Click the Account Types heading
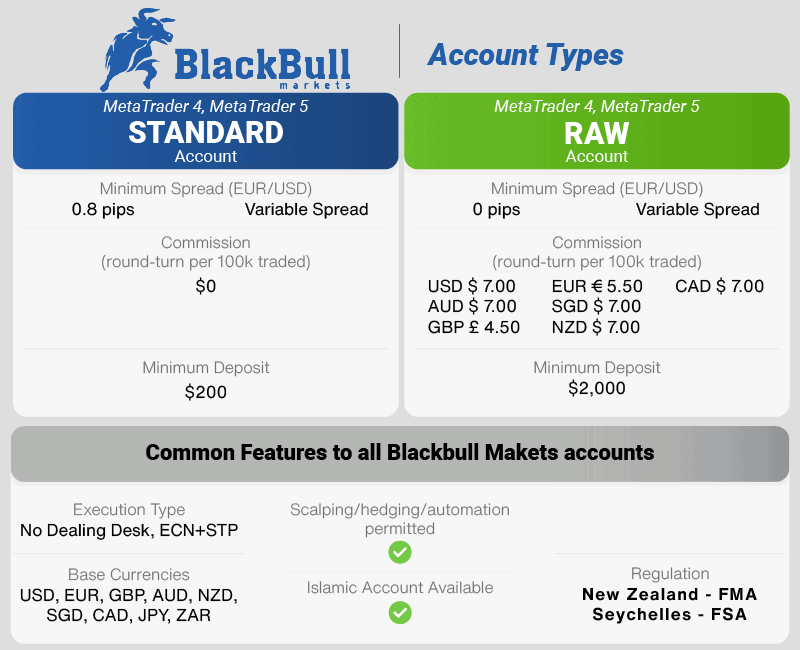This screenshot has width=800, height=650. [526, 56]
